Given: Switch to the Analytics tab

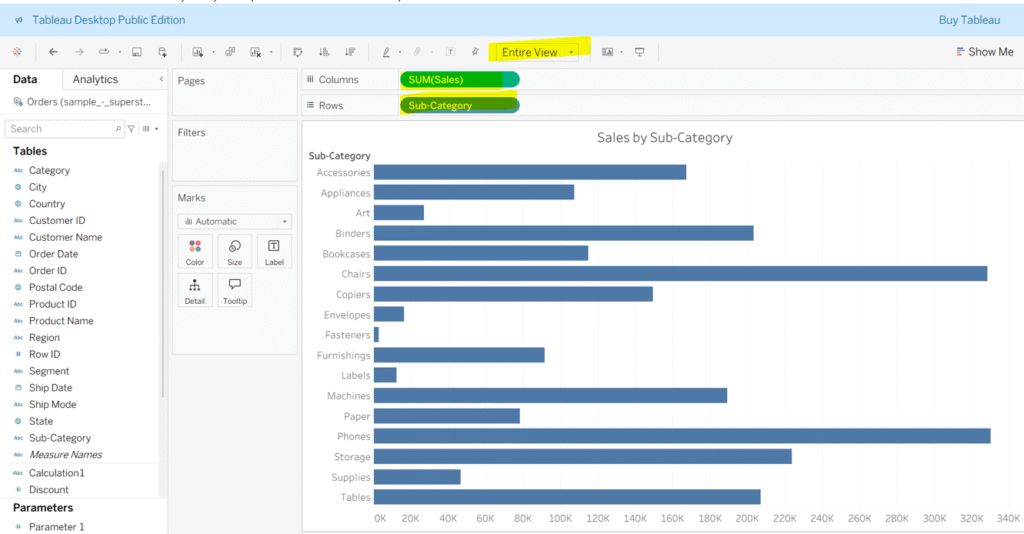Looking at the screenshot, I should 95,79.
